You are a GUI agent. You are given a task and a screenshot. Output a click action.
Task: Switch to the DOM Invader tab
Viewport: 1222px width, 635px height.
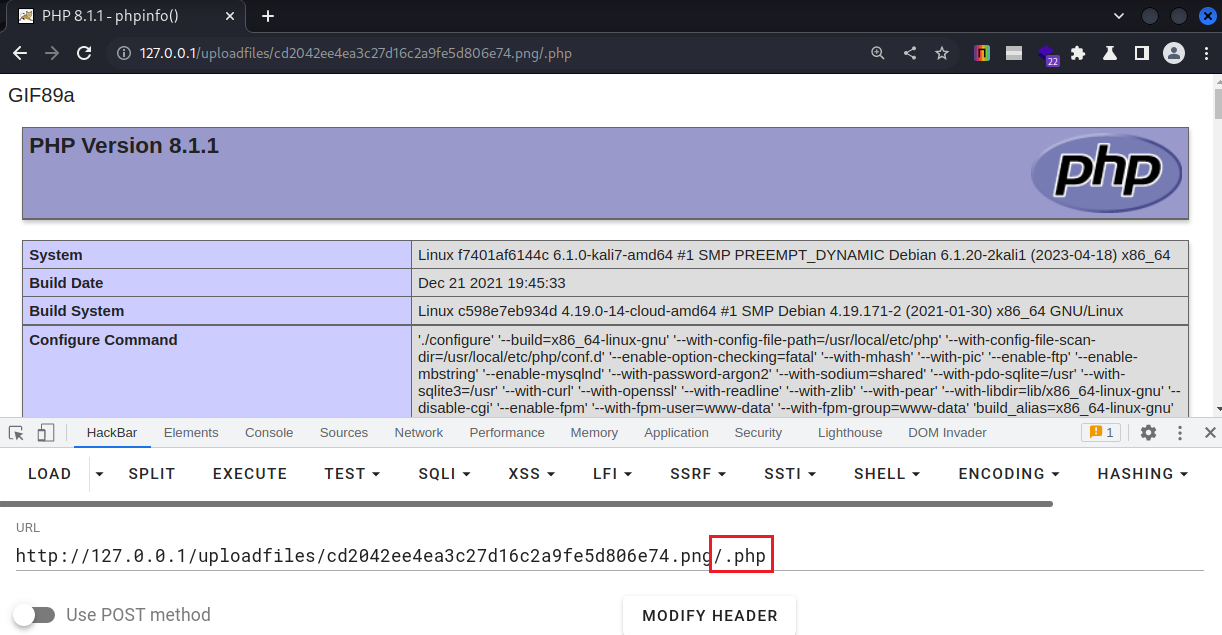(x=947, y=433)
